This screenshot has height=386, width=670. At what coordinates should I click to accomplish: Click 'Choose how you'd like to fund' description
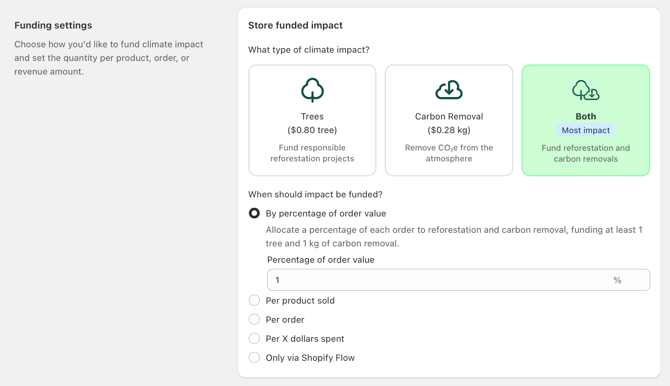109,58
